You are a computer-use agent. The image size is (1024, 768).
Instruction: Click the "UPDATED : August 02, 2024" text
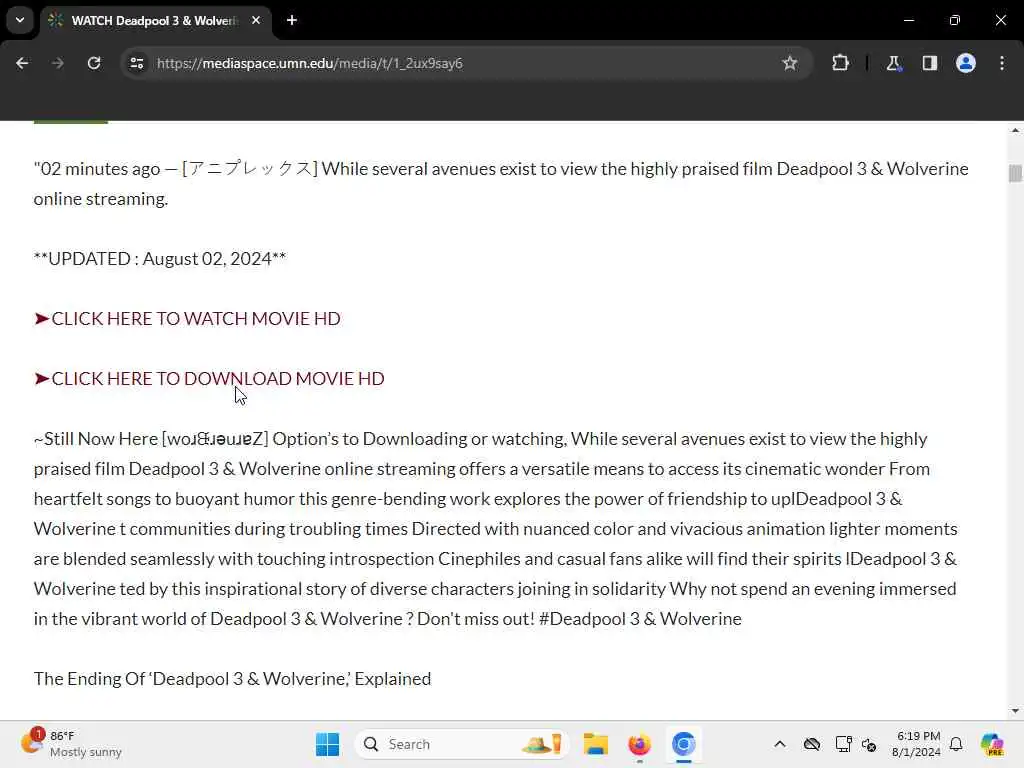(x=160, y=259)
